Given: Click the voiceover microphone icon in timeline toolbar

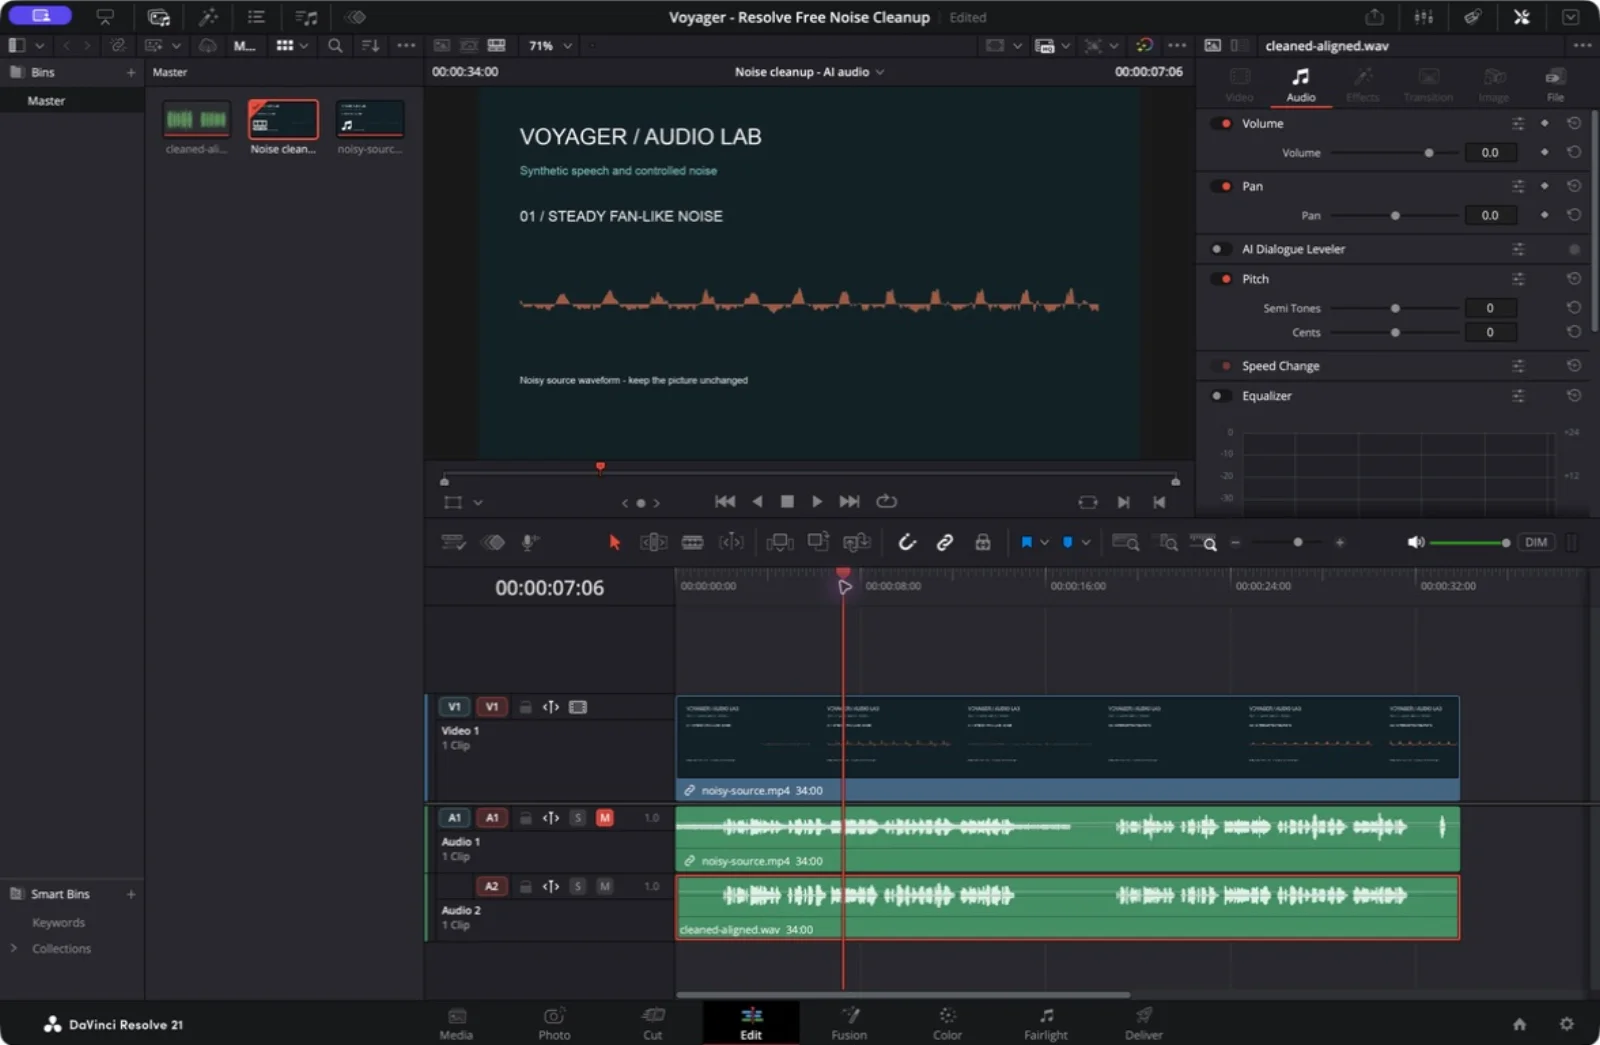Looking at the screenshot, I should (530, 542).
